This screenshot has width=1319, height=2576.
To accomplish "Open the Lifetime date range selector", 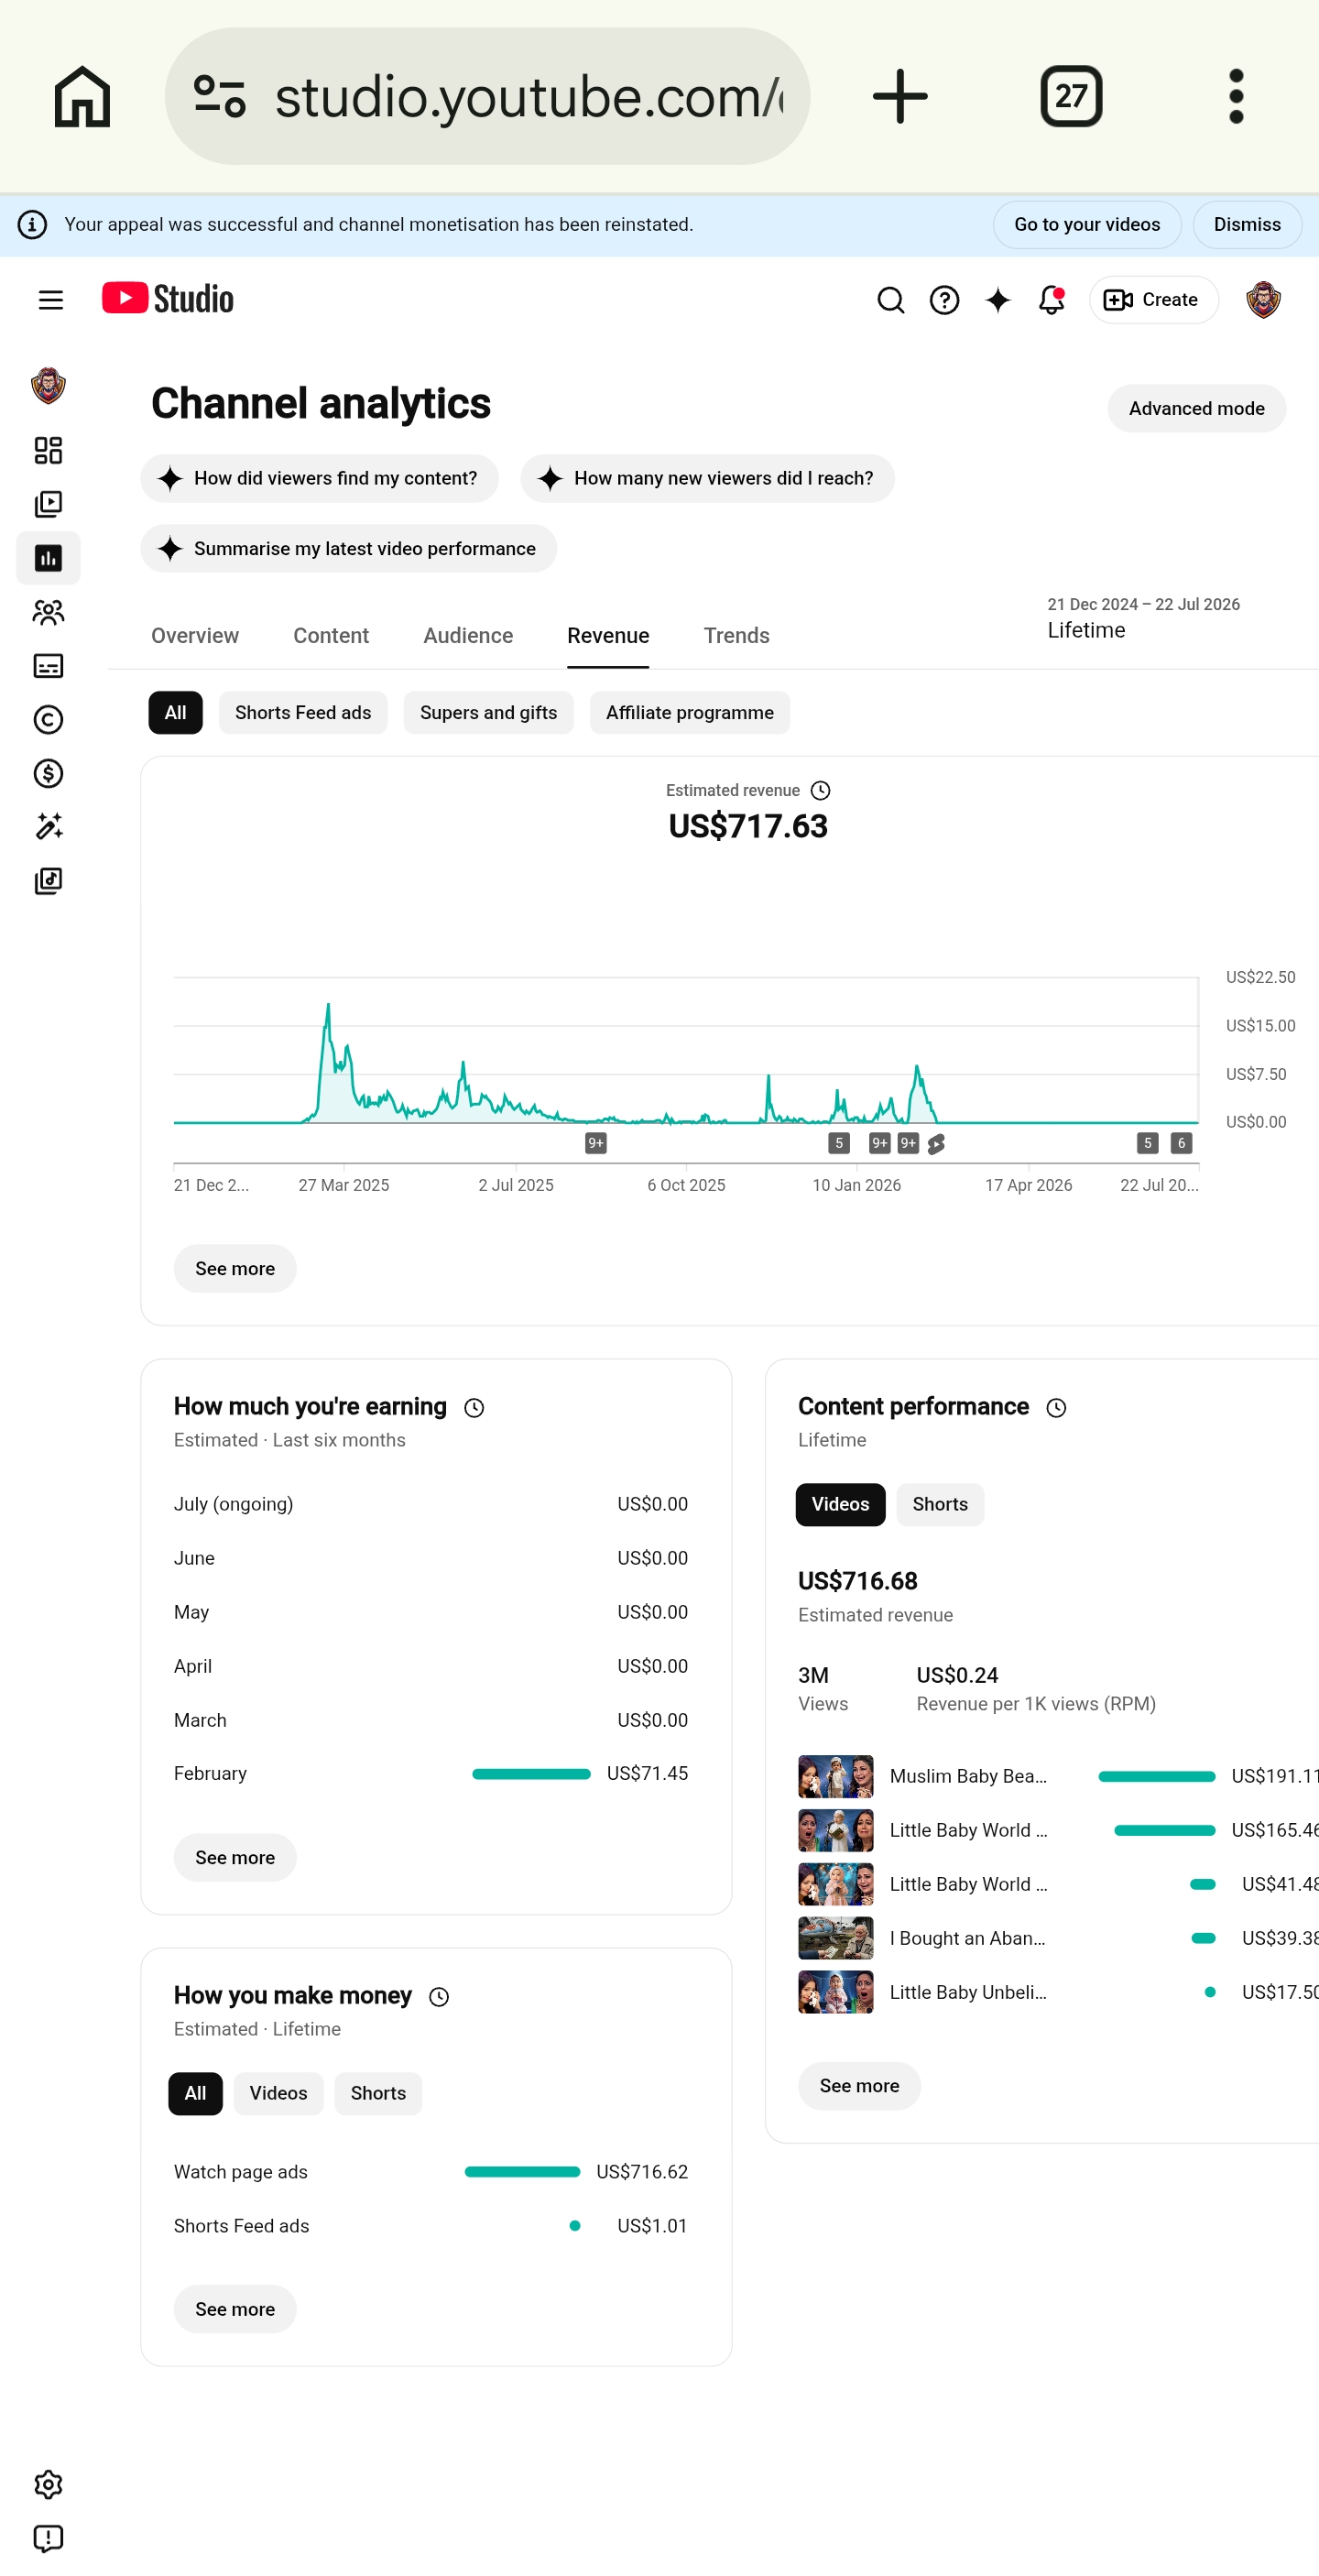I will 1143,619.
